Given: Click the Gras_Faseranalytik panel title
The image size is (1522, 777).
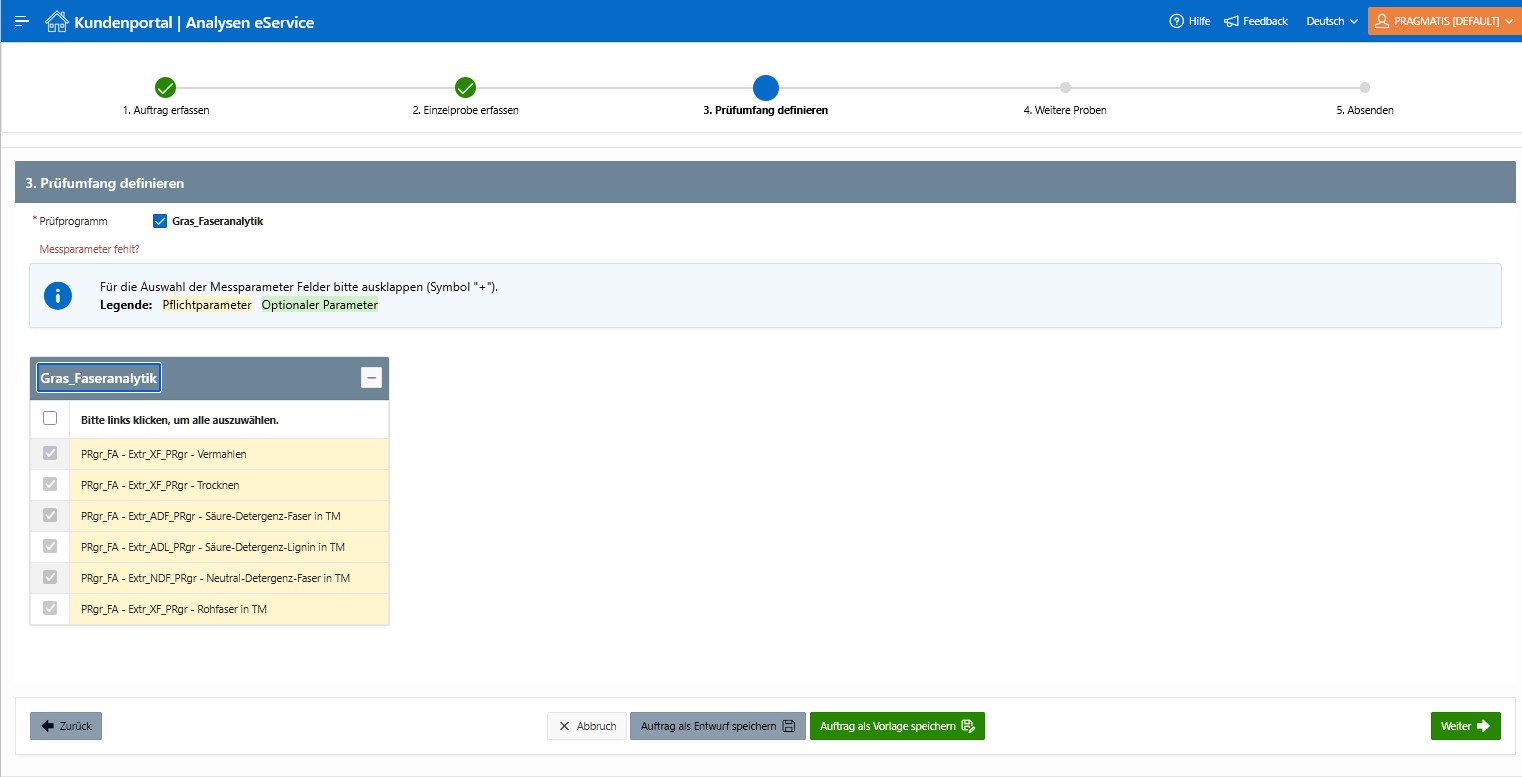Looking at the screenshot, I should pos(99,378).
